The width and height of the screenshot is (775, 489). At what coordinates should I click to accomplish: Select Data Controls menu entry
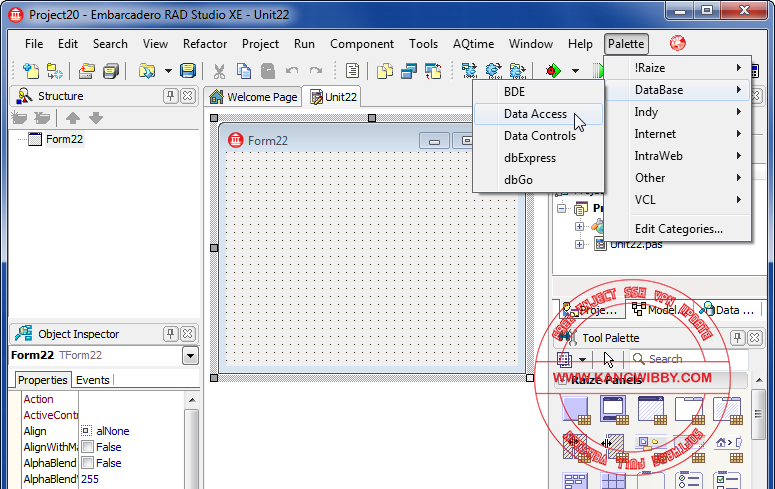tap(538, 136)
